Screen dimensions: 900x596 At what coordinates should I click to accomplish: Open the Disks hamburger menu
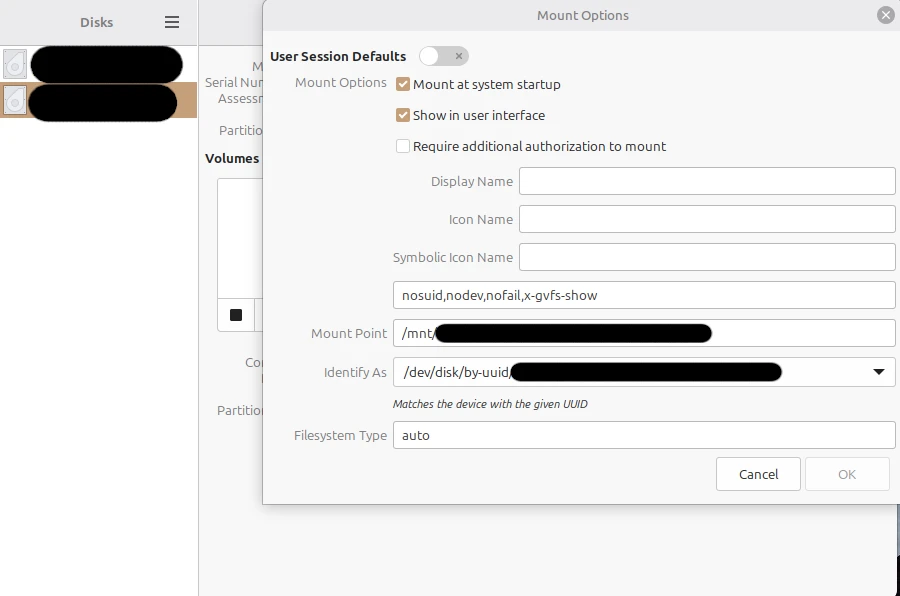(172, 22)
